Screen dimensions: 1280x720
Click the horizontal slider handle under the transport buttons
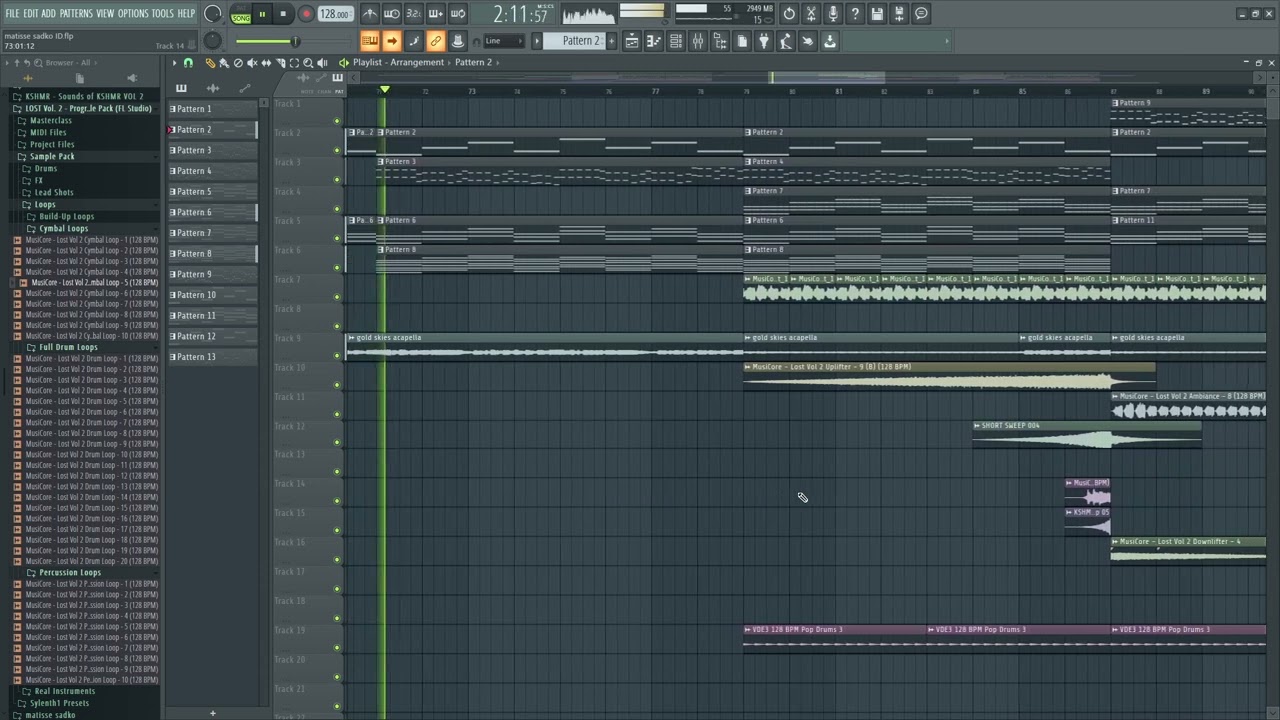point(294,41)
